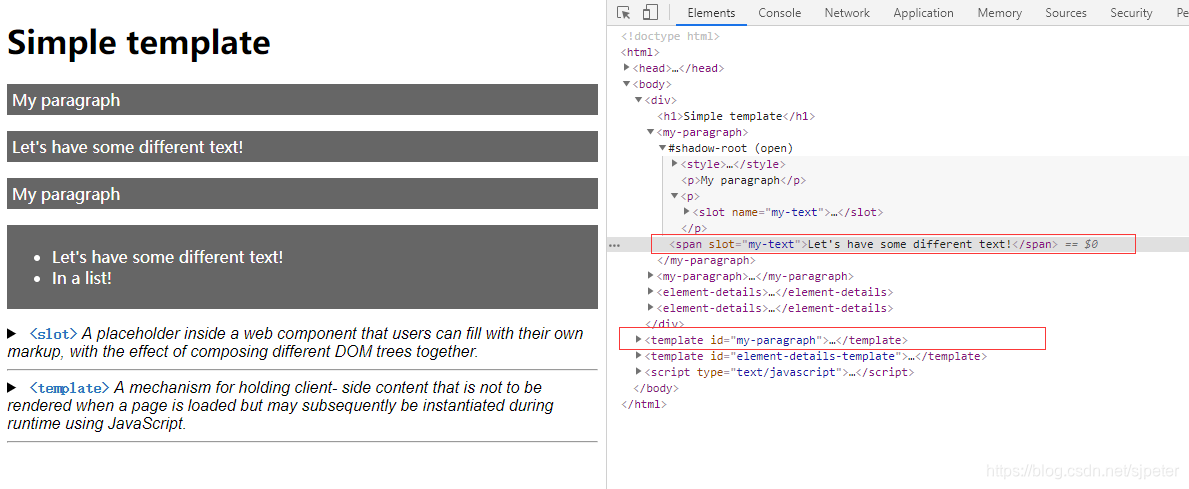Select the closing </html> tag
This screenshot has height=489, width=1189.
click(644, 404)
